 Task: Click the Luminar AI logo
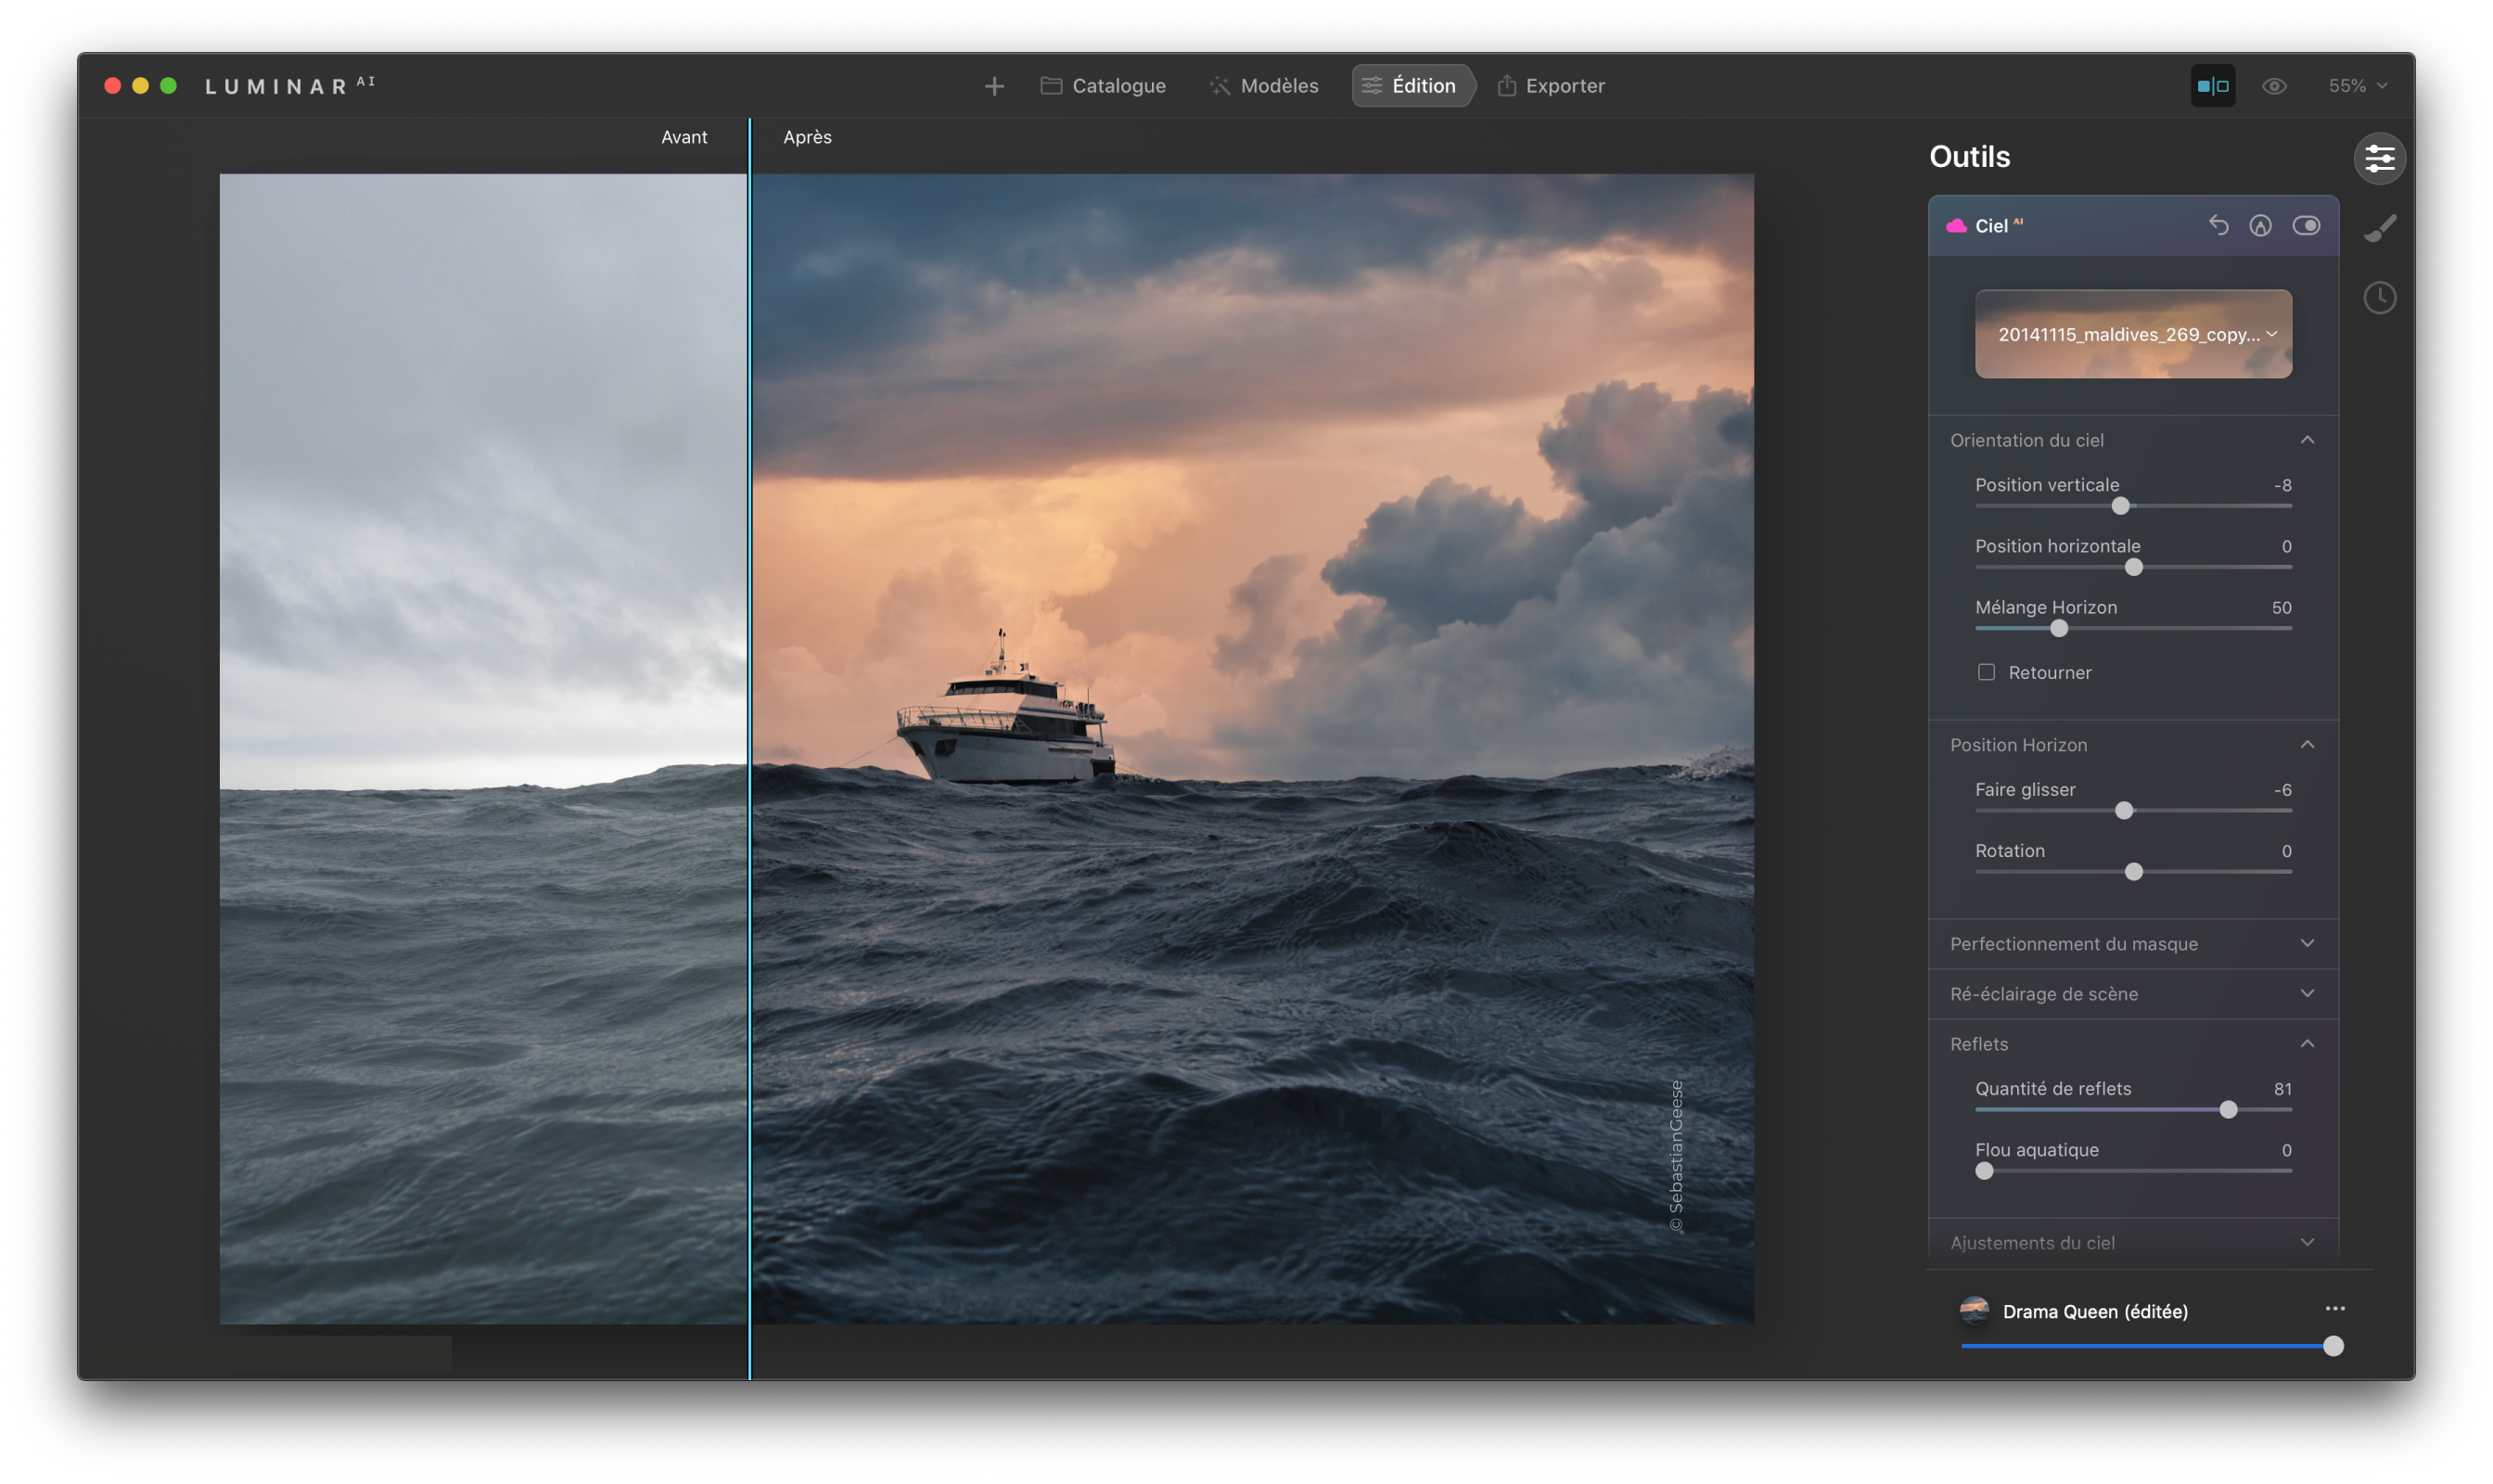click(x=289, y=86)
